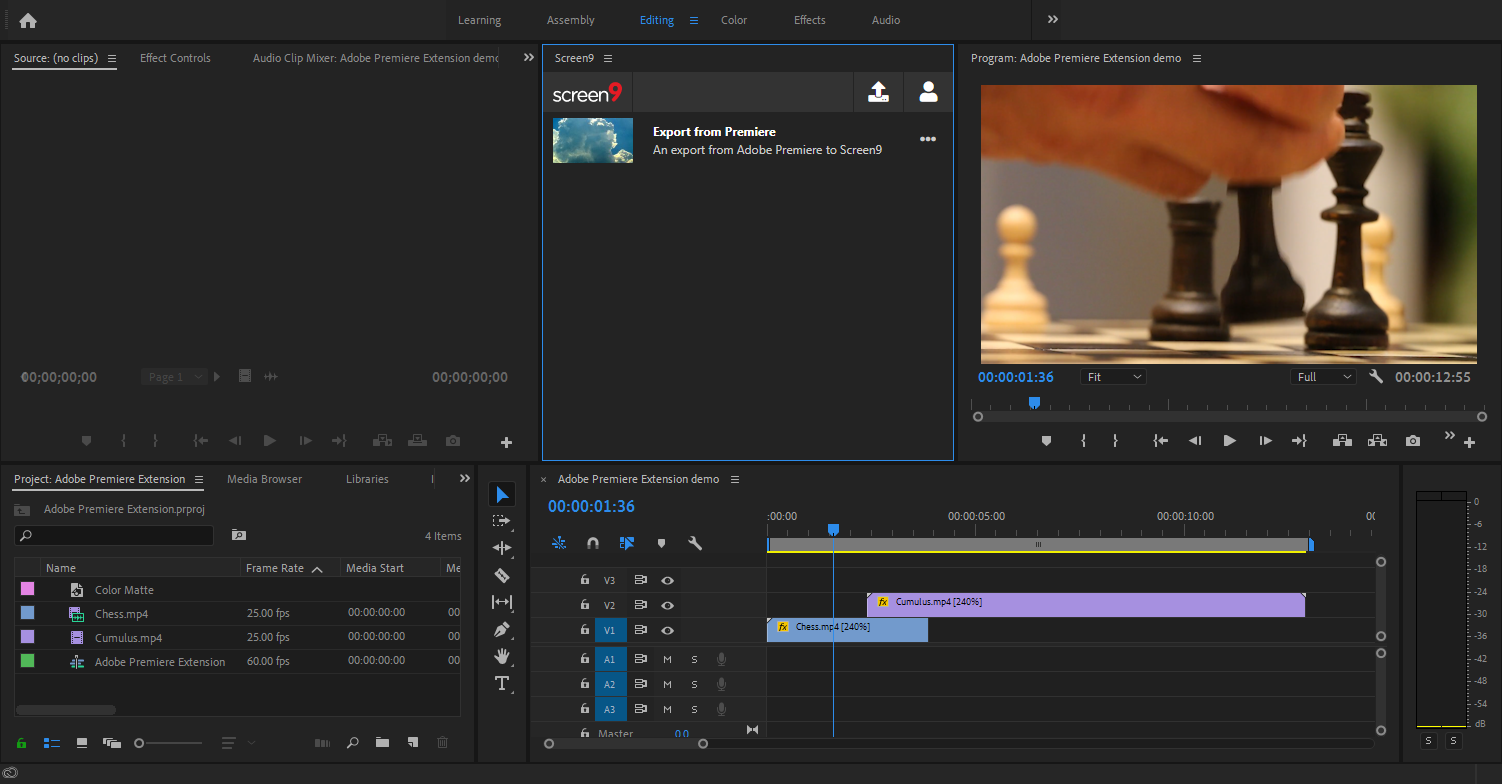Open Program Monitor settings wrench

click(x=1376, y=377)
